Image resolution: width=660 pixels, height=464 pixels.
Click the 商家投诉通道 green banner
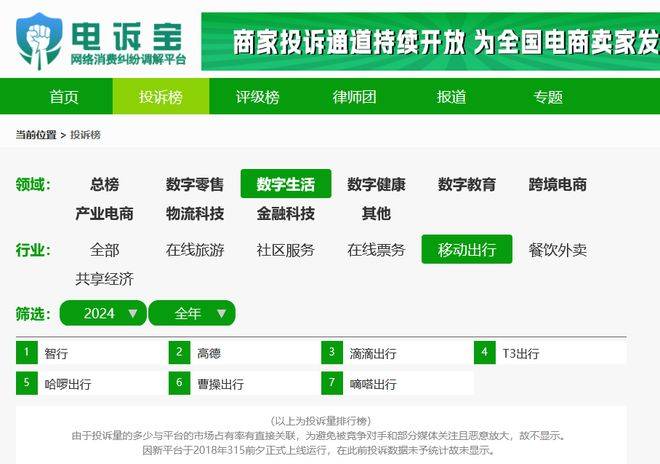[430, 41]
